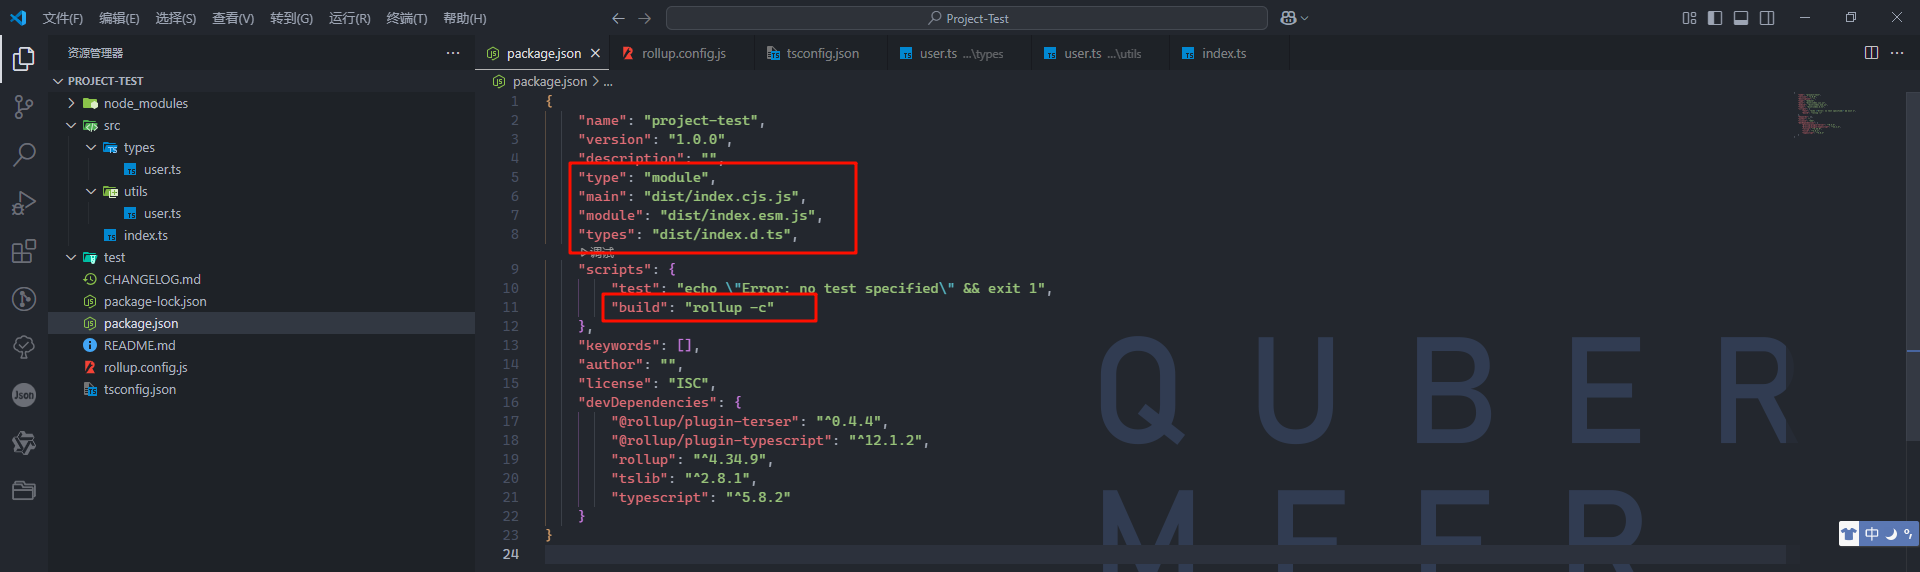
Task: Toggle the primary side bar layout button
Action: 1715,18
